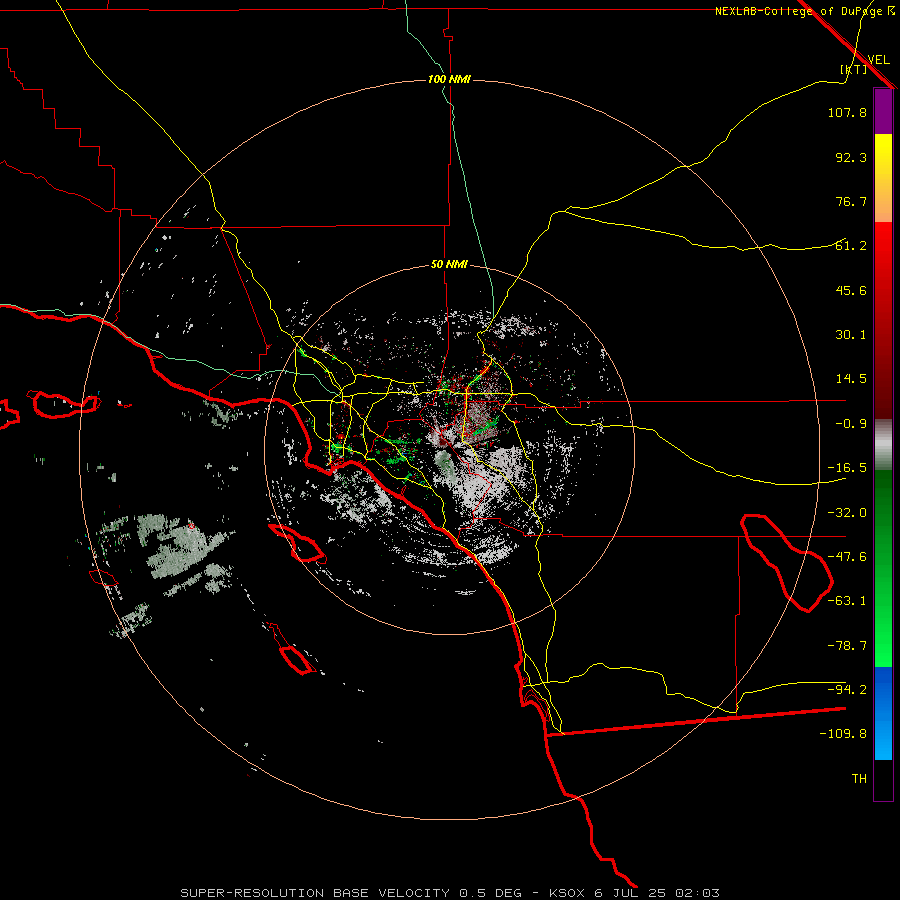The image size is (900, 900).
Task: Click the purple segment of the color bar
Action: [x=883, y=111]
